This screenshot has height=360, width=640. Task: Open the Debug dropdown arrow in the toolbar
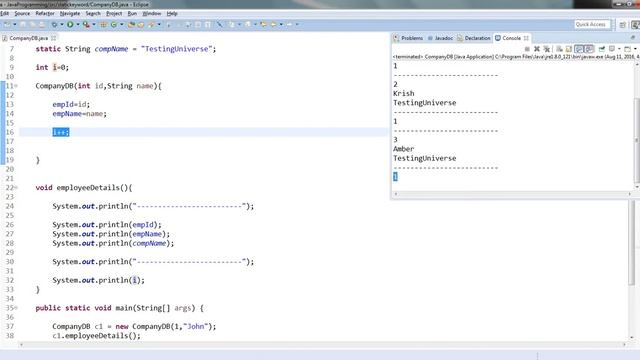[x=62, y=24]
